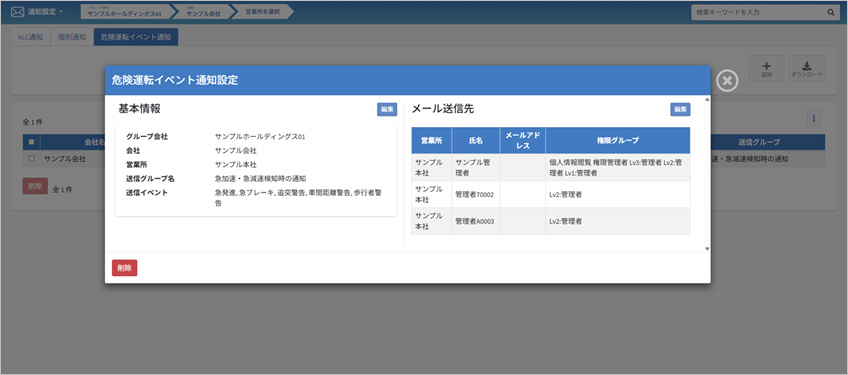Click the plus 追加 button

[x=766, y=68]
